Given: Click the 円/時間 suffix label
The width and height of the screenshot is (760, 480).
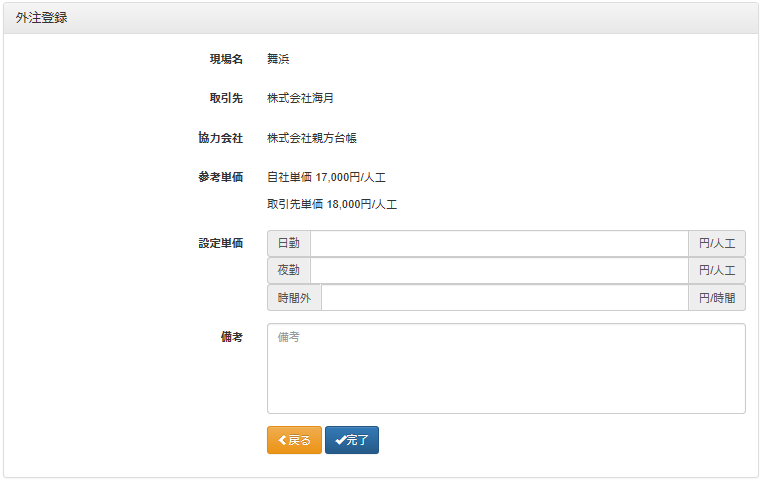Looking at the screenshot, I should pos(717,298).
